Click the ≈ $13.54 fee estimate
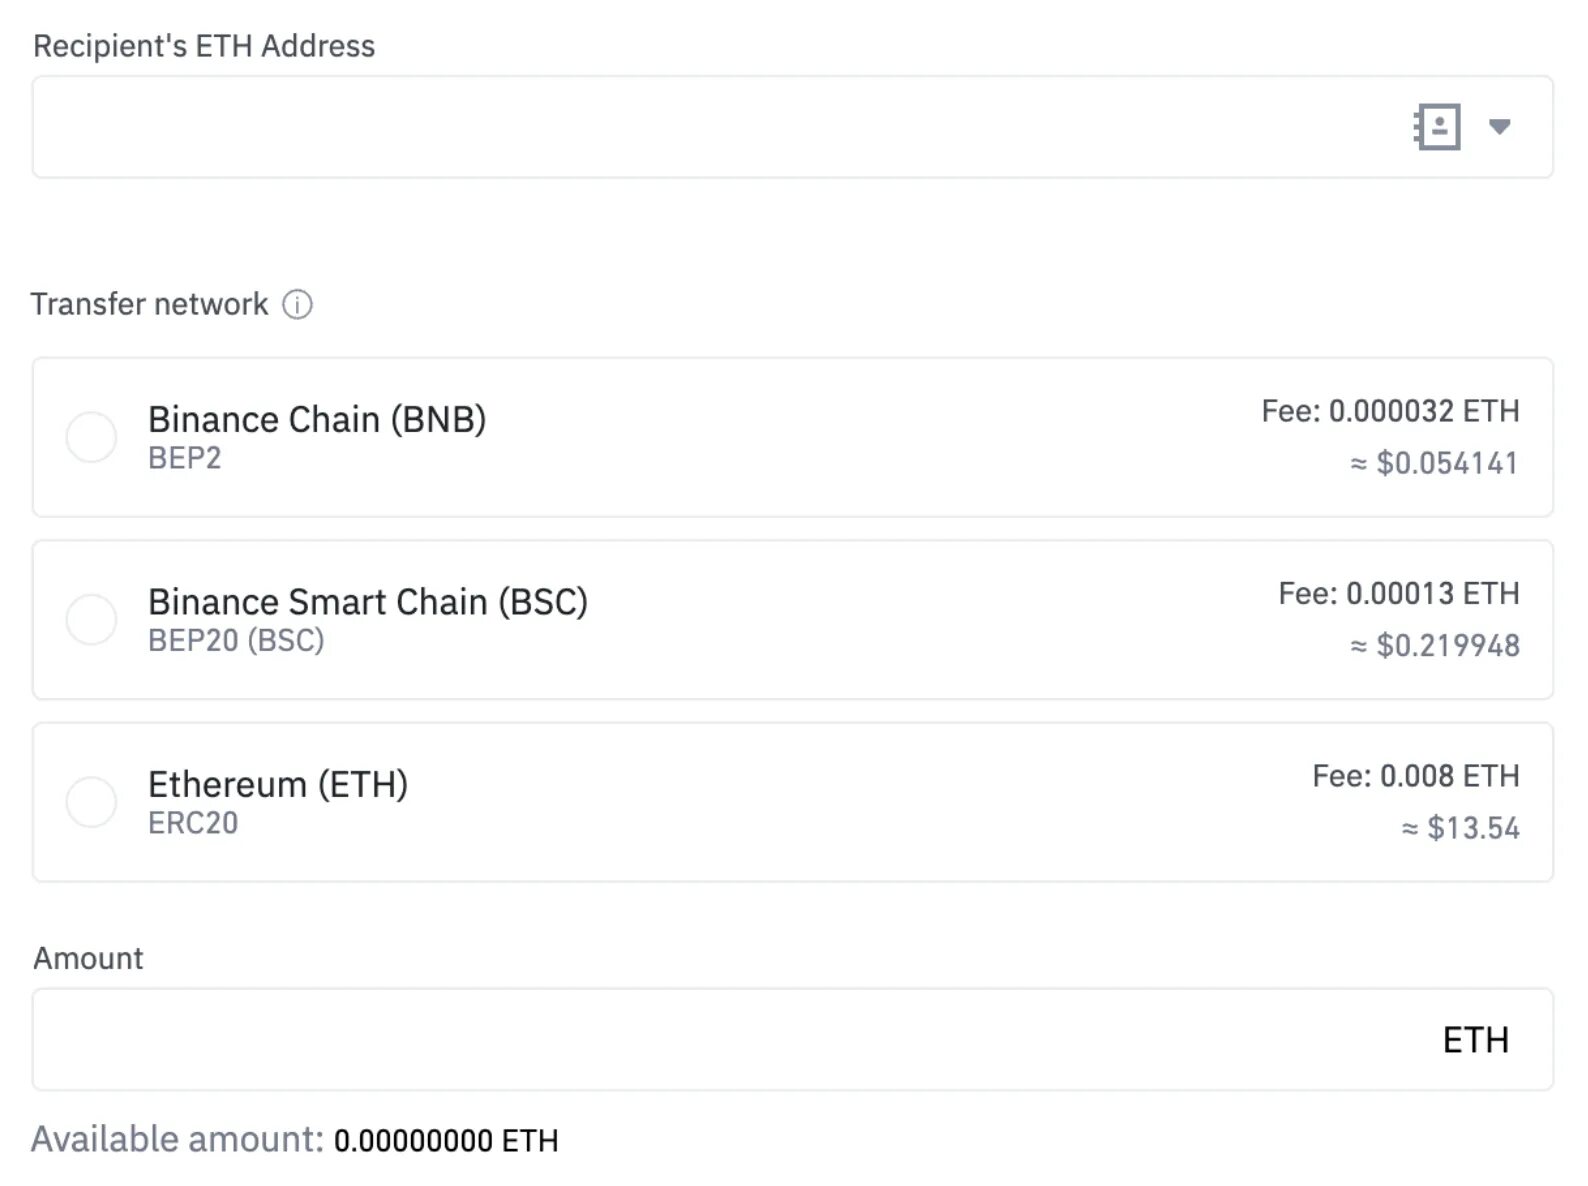The width and height of the screenshot is (1588, 1186). coord(1461,828)
